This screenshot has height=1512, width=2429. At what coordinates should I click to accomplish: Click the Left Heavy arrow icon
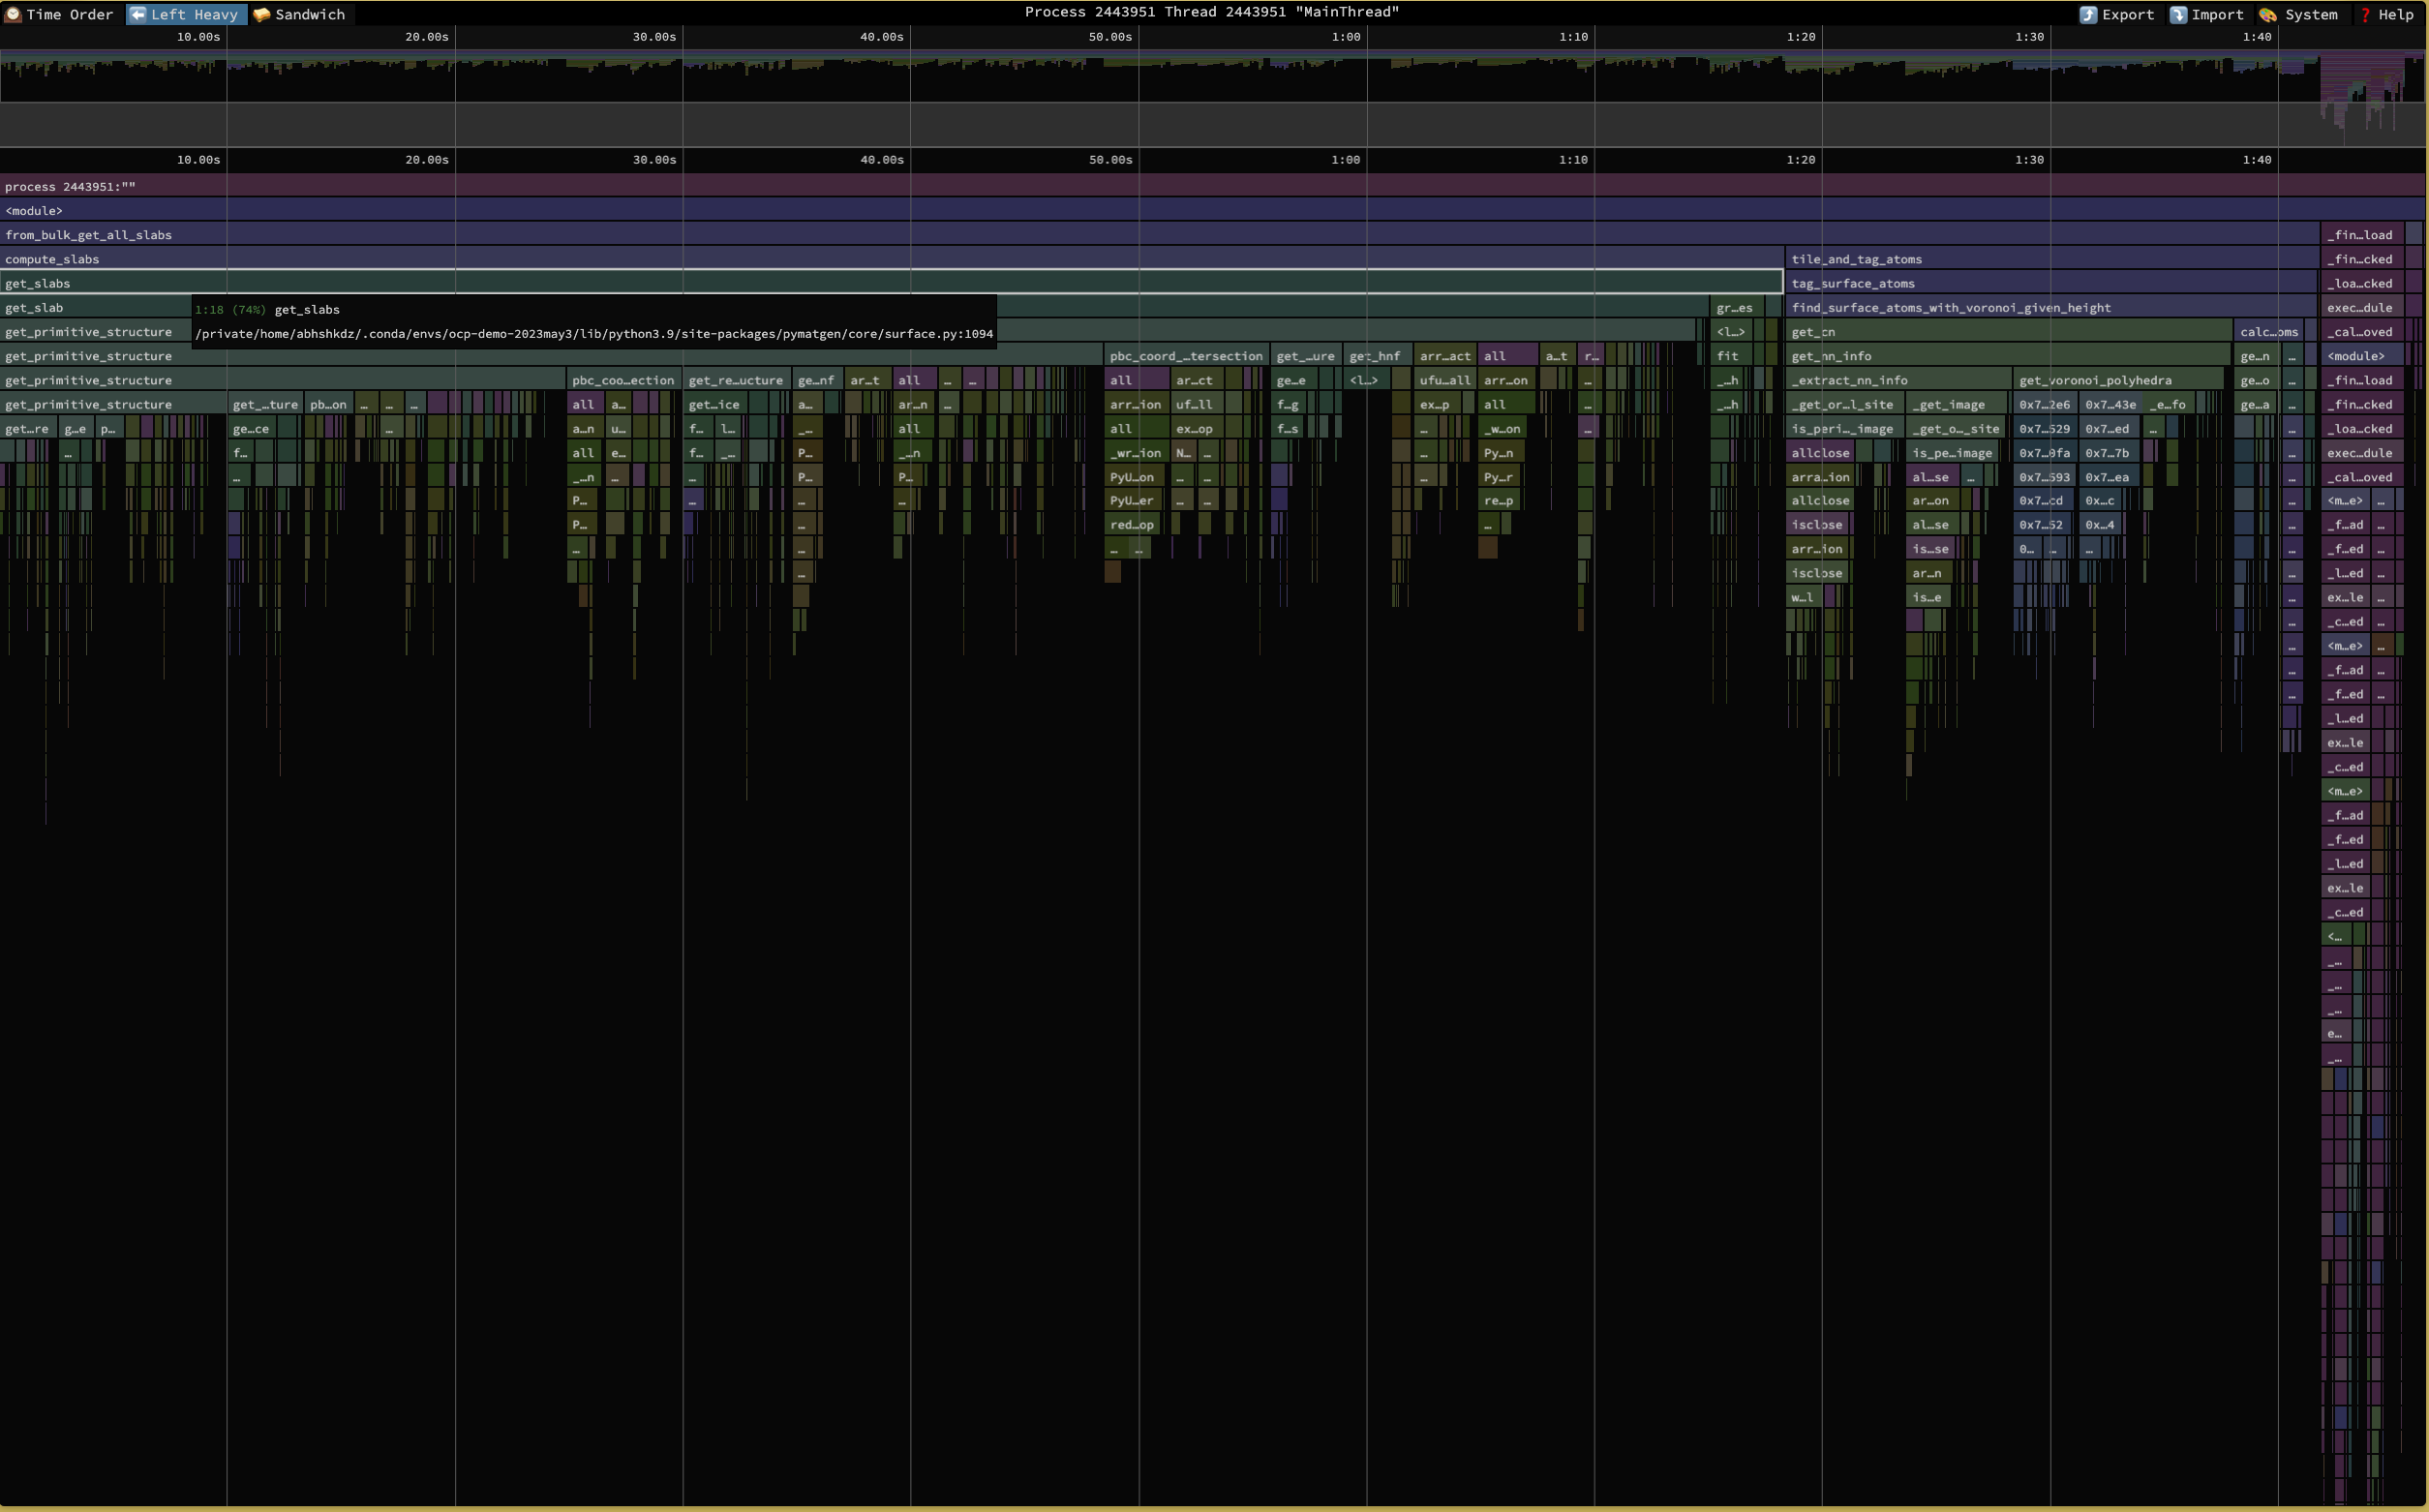[x=138, y=14]
